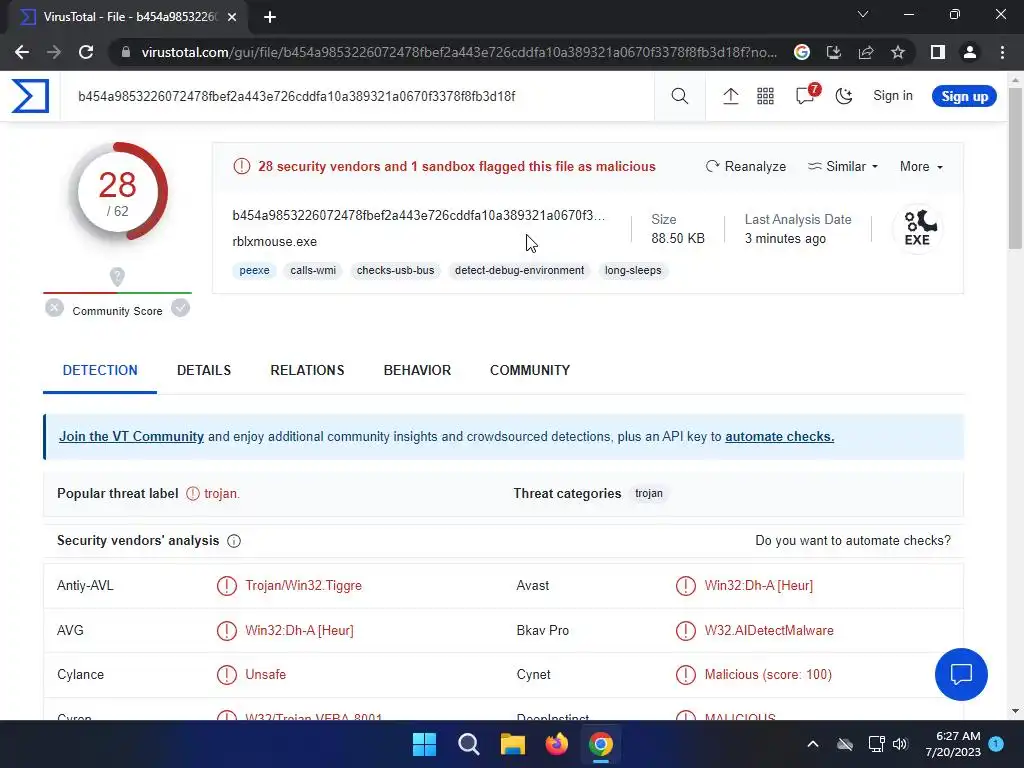Select the checks-usb-bus tag
Screen dimensions: 1024x768
395,270
